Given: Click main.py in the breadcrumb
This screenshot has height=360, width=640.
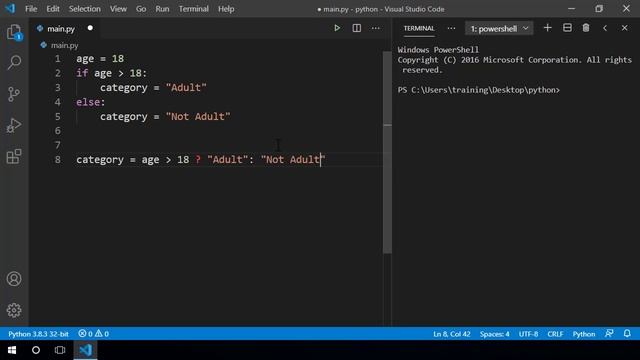Looking at the screenshot, I should pyautogui.click(x=64, y=45).
